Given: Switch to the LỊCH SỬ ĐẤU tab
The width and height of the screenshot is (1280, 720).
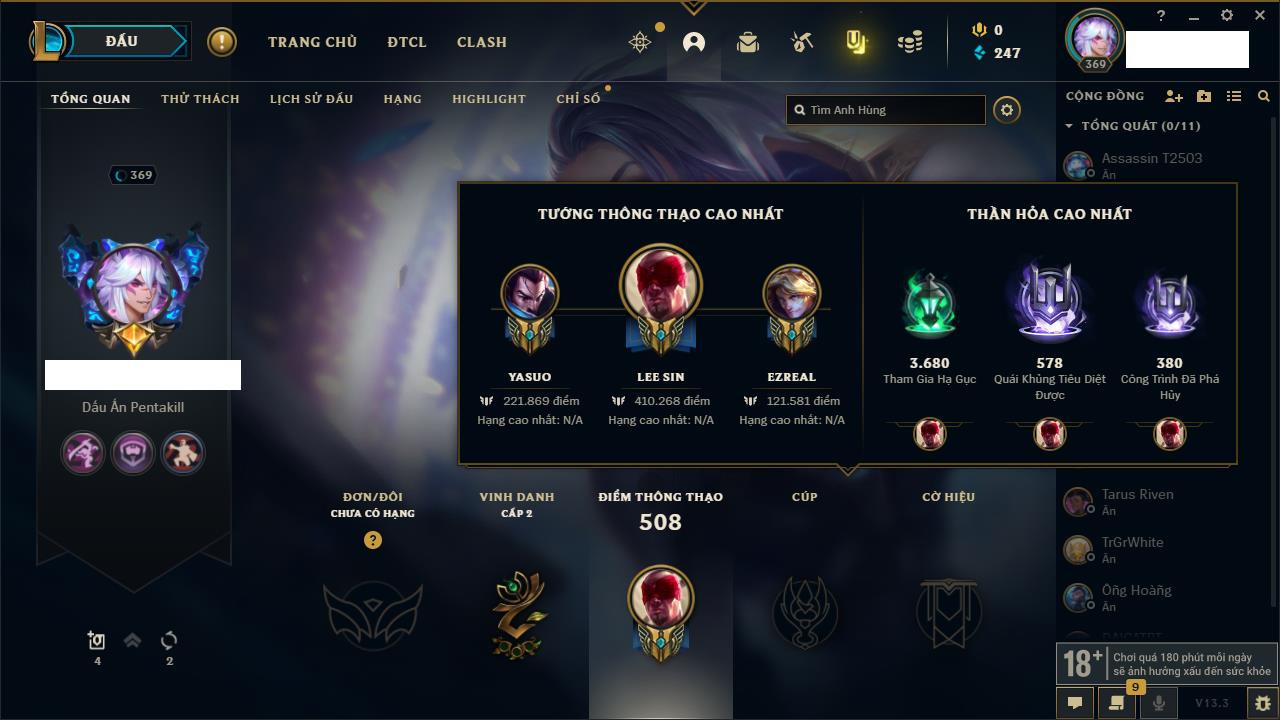Looking at the screenshot, I should tap(311, 99).
